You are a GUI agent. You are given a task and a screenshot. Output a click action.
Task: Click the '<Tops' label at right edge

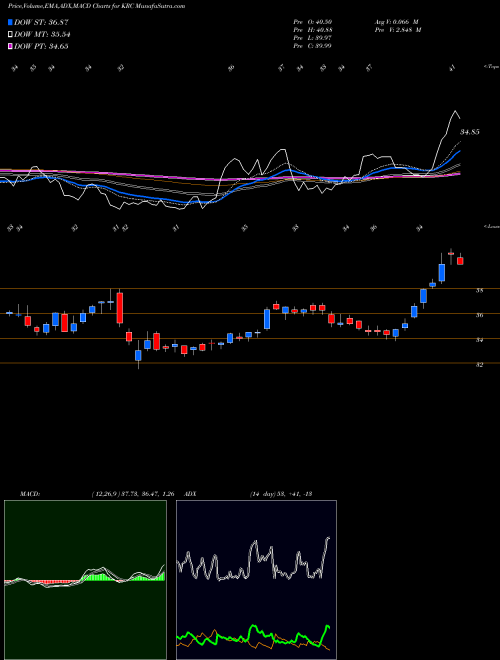pyautogui.click(x=491, y=67)
